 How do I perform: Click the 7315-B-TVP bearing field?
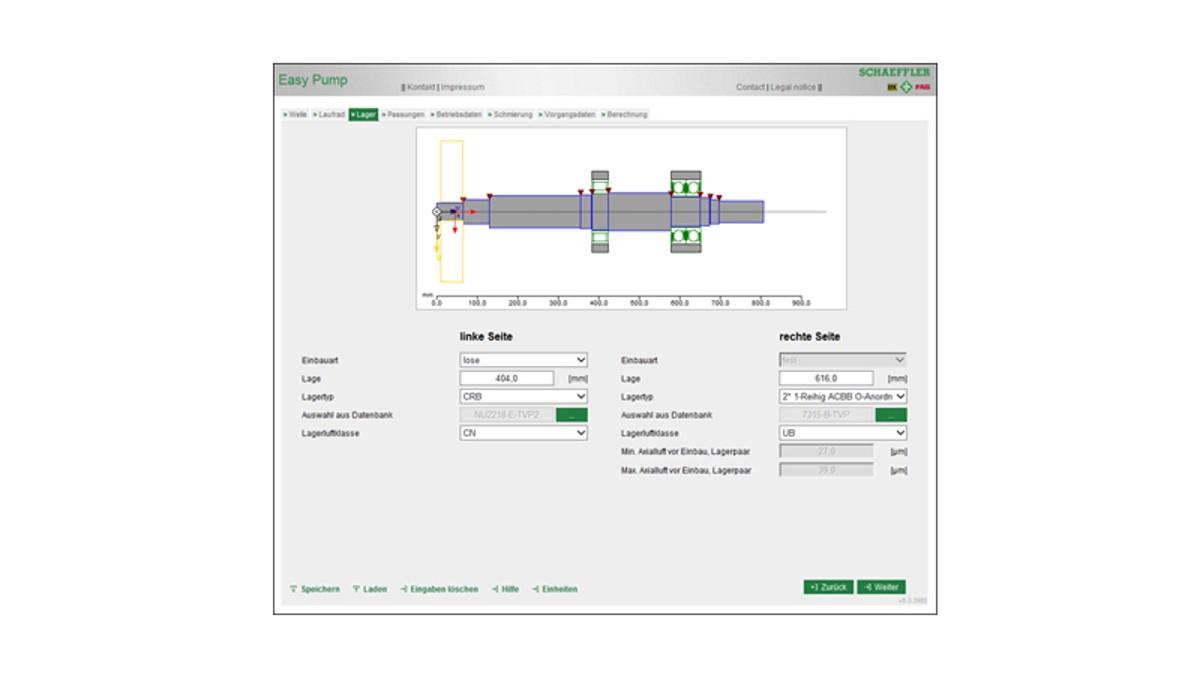tap(826, 415)
